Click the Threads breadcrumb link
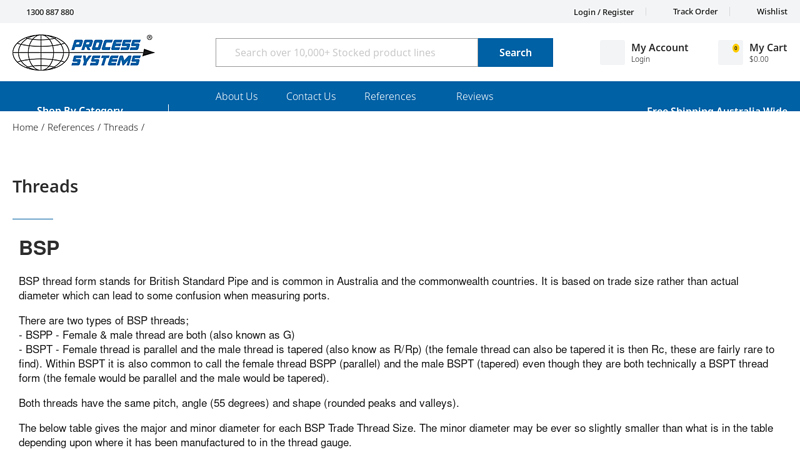This screenshot has width=800, height=450. (x=121, y=127)
